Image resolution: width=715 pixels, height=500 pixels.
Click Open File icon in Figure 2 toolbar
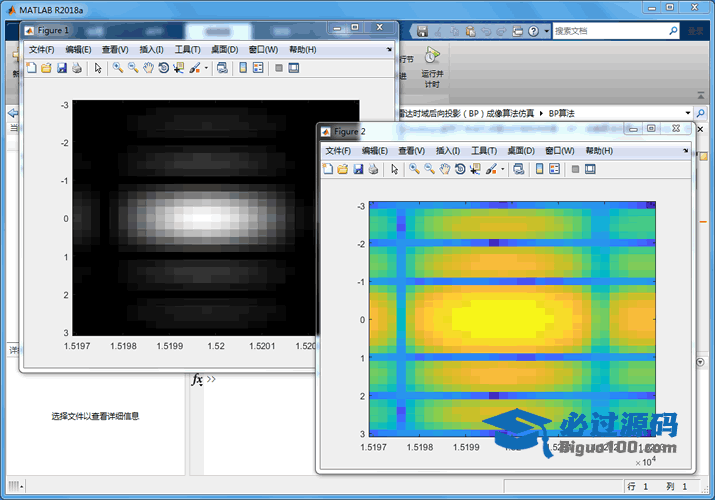click(342, 169)
